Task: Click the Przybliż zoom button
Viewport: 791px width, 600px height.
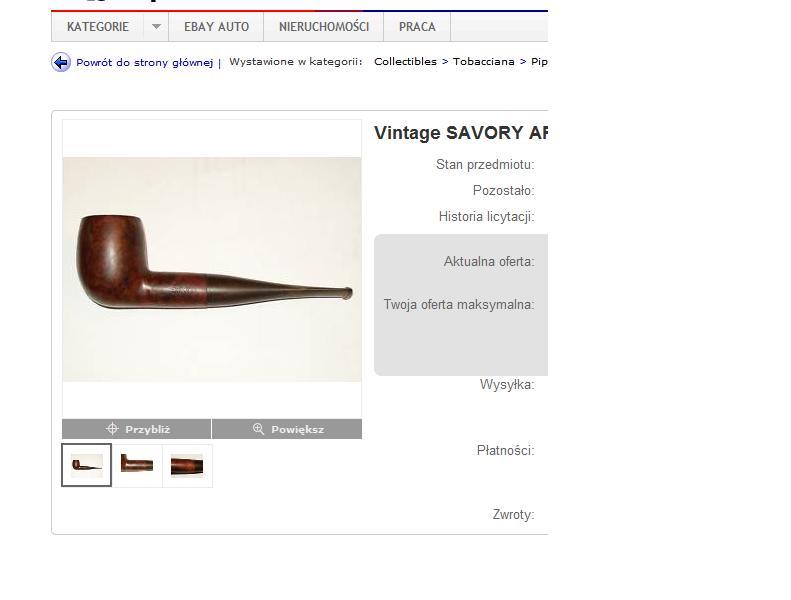Action: coord(137,429)
